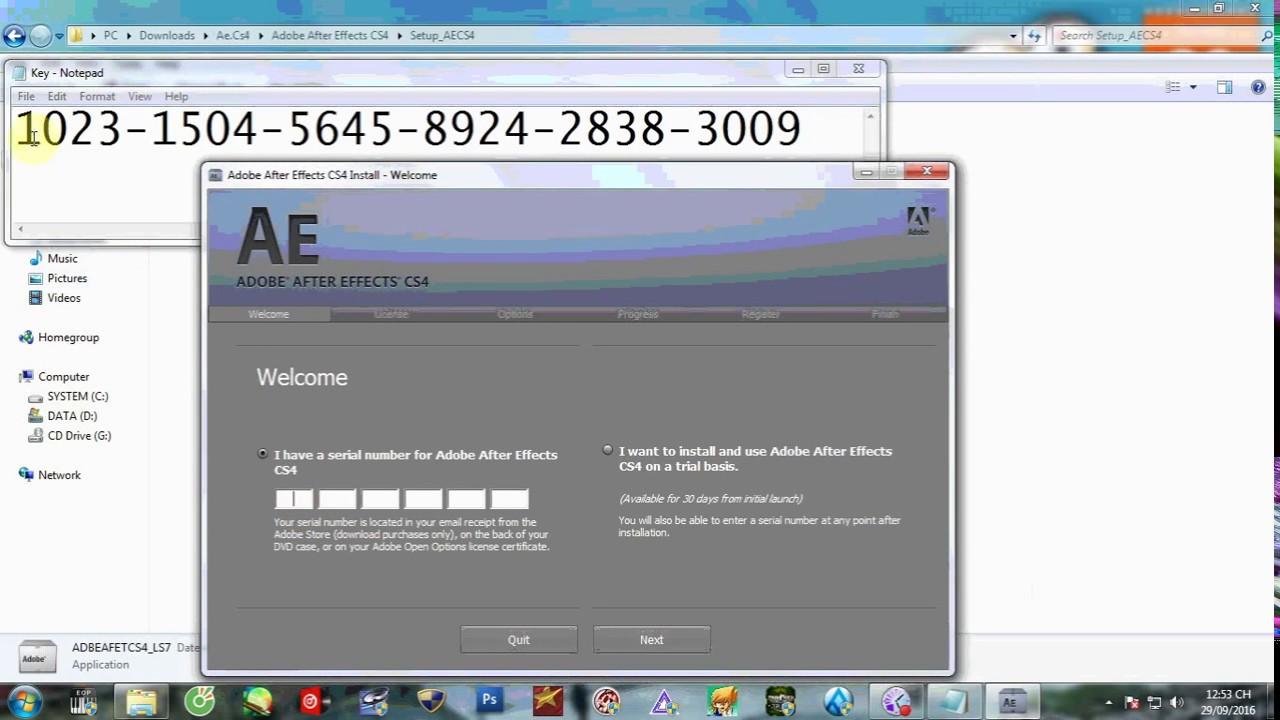
Task: Open File Explorer from the taskbar
Action: point(141,702)
